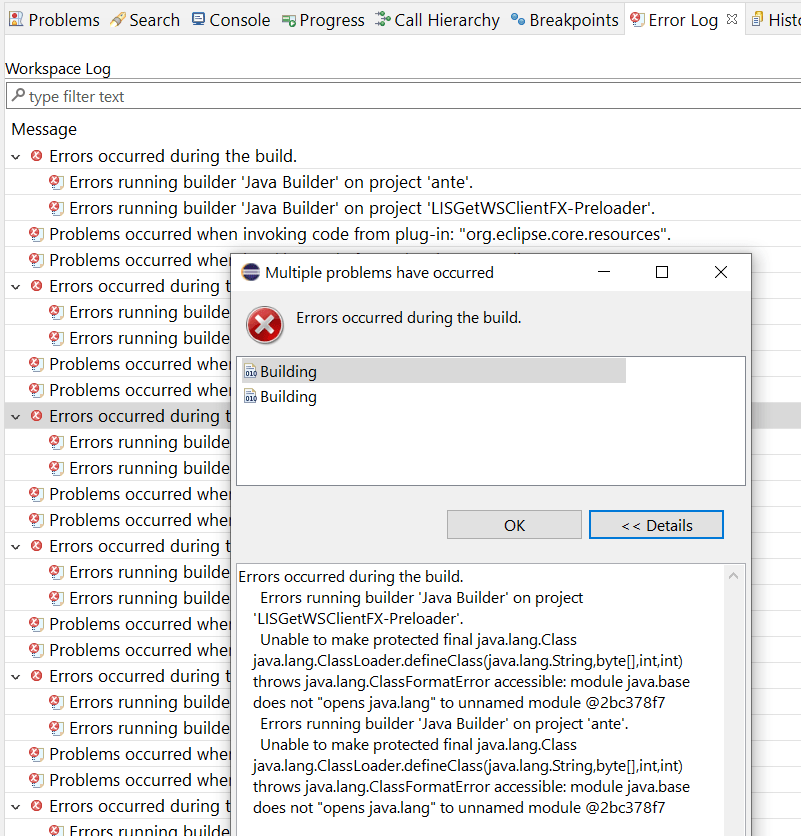The height and width of the screenshot is (836, 801).
Task: Select the first Building item in dialog
Action: (434, 371)
